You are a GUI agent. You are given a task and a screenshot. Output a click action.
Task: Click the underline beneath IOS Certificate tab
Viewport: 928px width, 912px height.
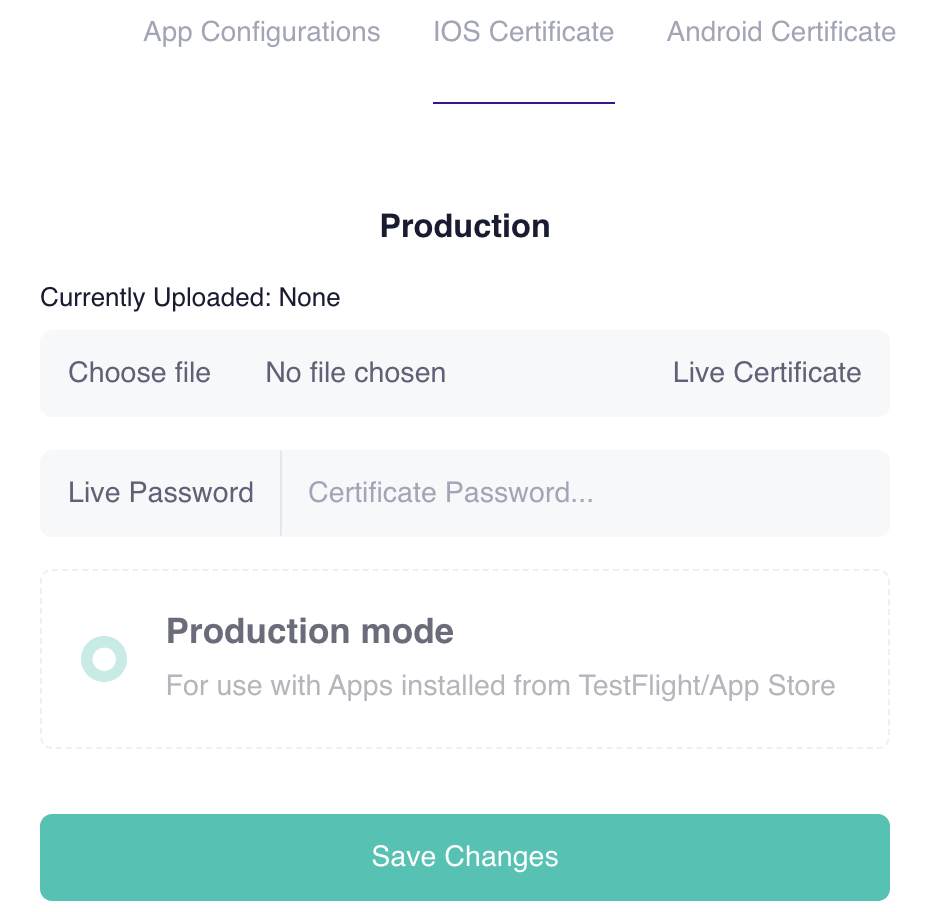click(523, 102)
